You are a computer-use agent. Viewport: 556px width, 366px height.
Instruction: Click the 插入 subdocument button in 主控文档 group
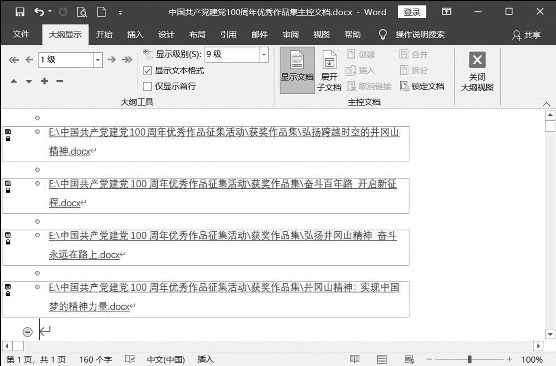pyautogui.click(x=360, y=70)
